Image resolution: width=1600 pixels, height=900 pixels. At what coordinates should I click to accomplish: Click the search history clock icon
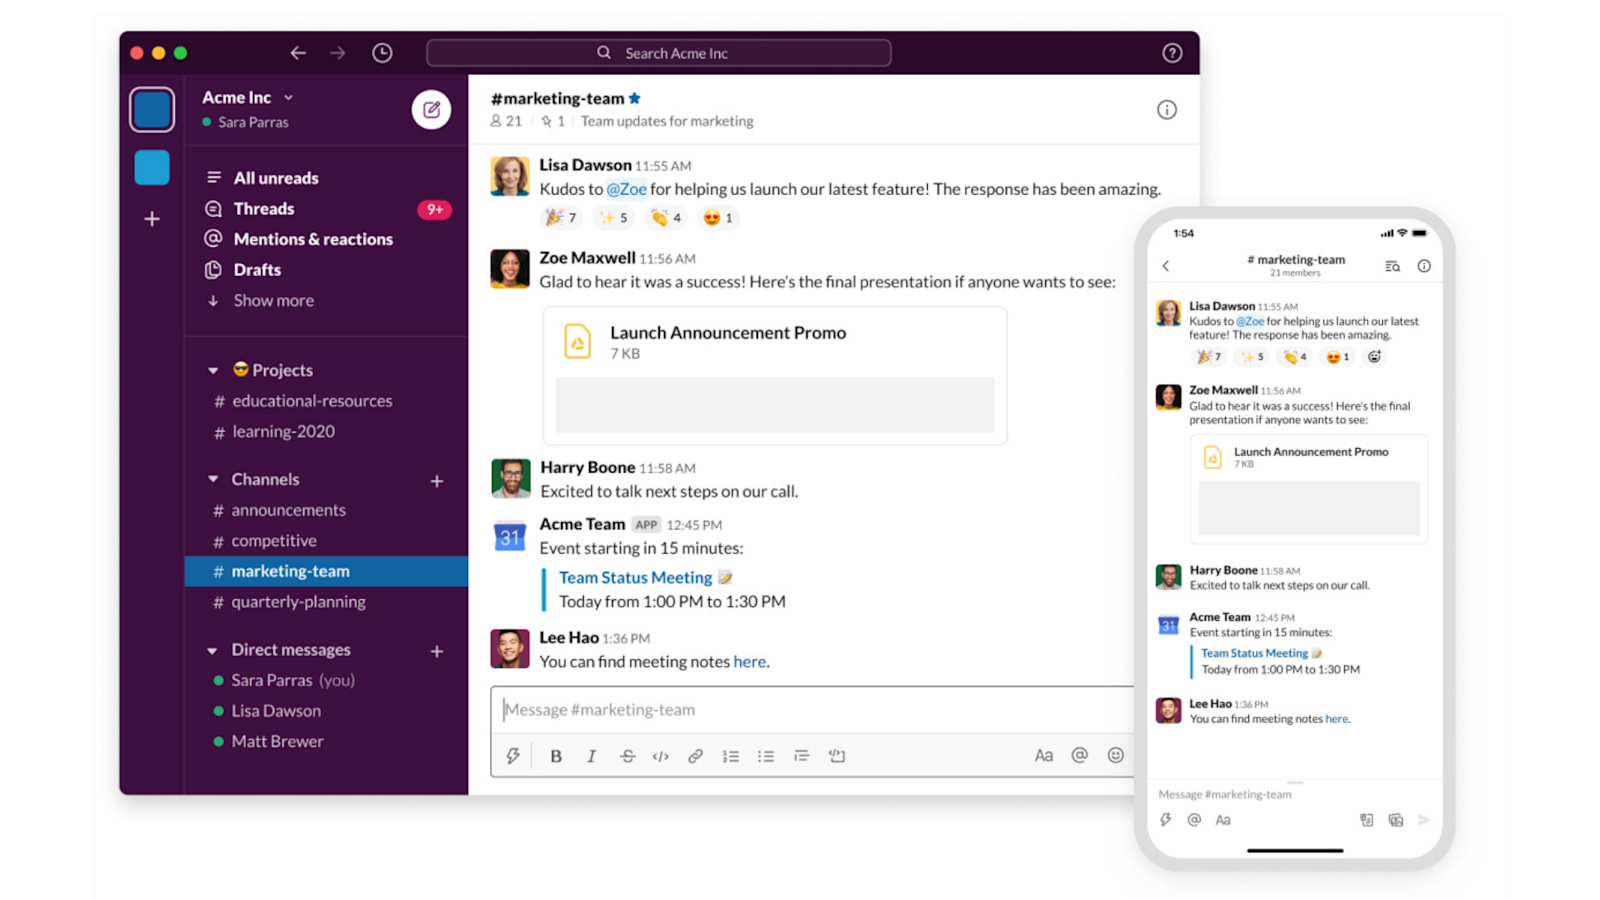[x=382, y=52]
